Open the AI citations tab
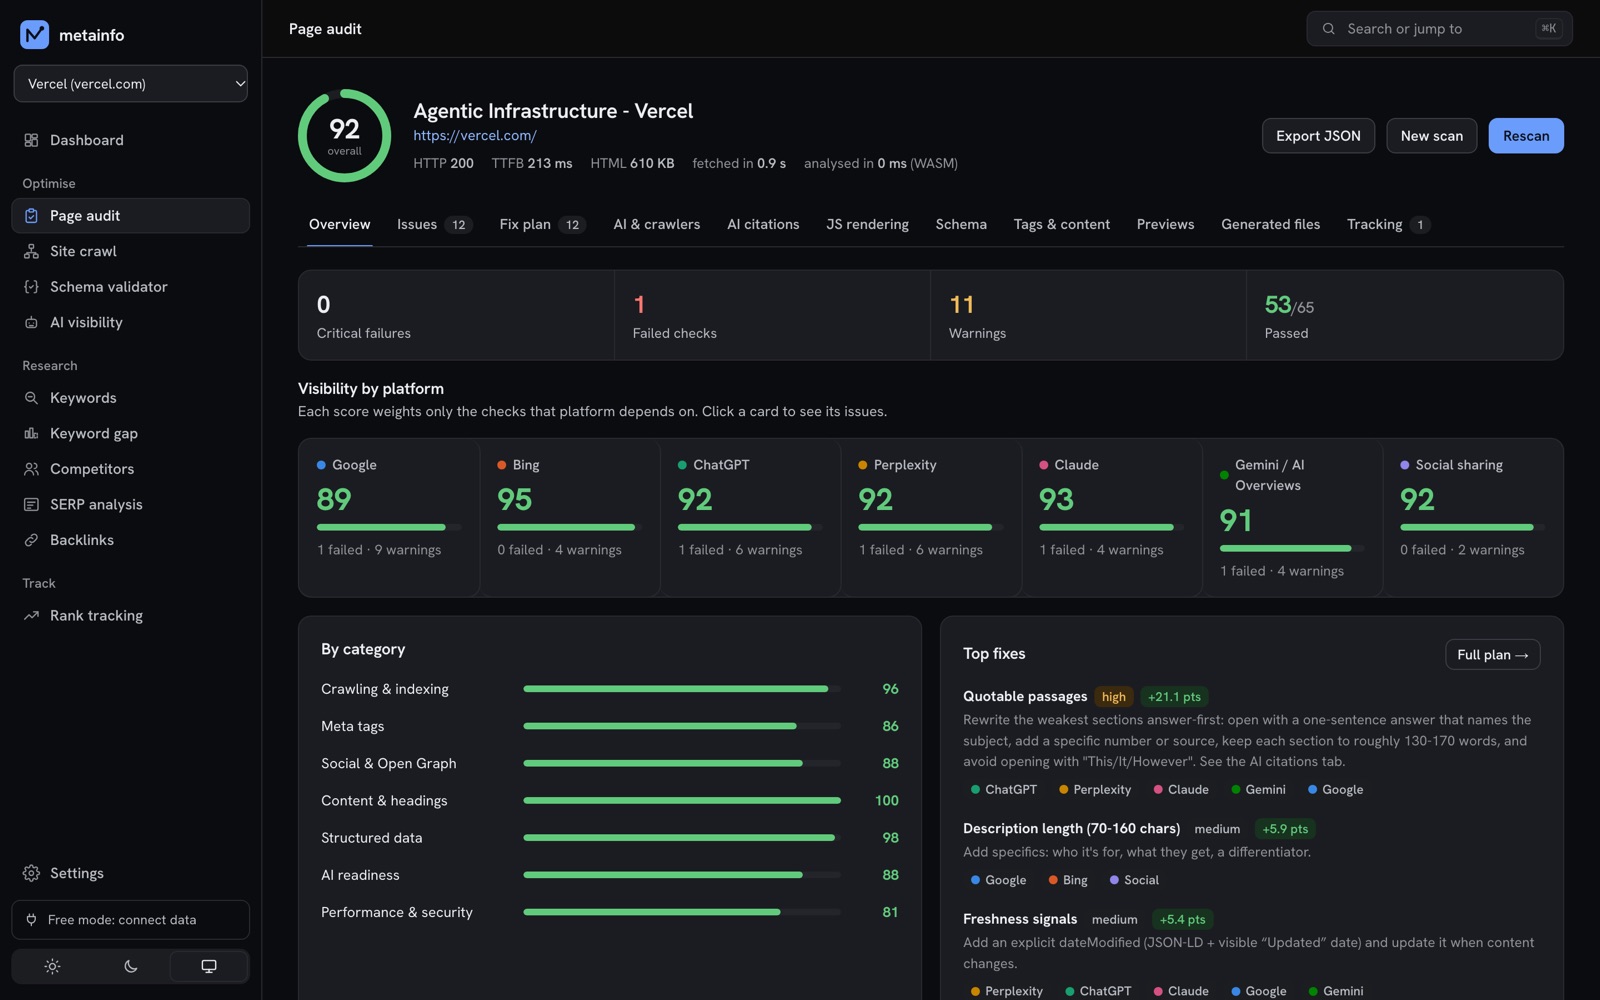Screen dimensions: 1600x1000 tap(763, 224)
